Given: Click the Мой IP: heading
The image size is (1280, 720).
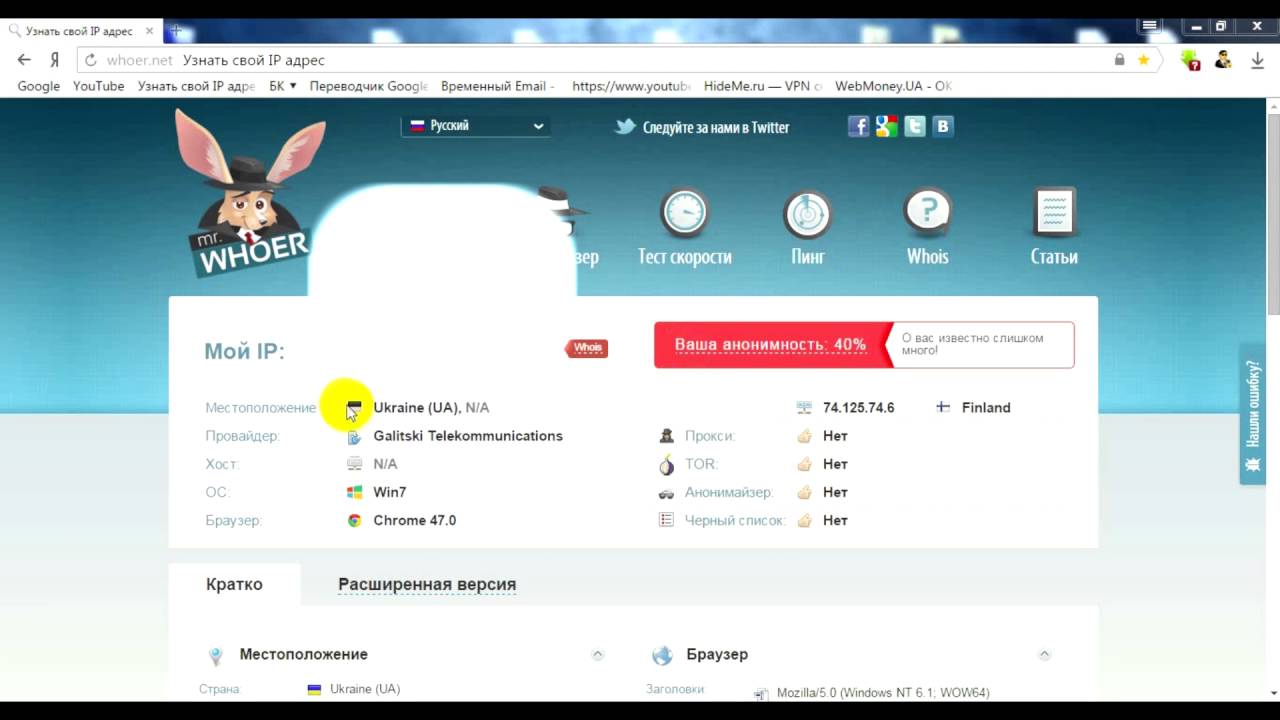Looking at the screenshot, I should pos(244,351).
